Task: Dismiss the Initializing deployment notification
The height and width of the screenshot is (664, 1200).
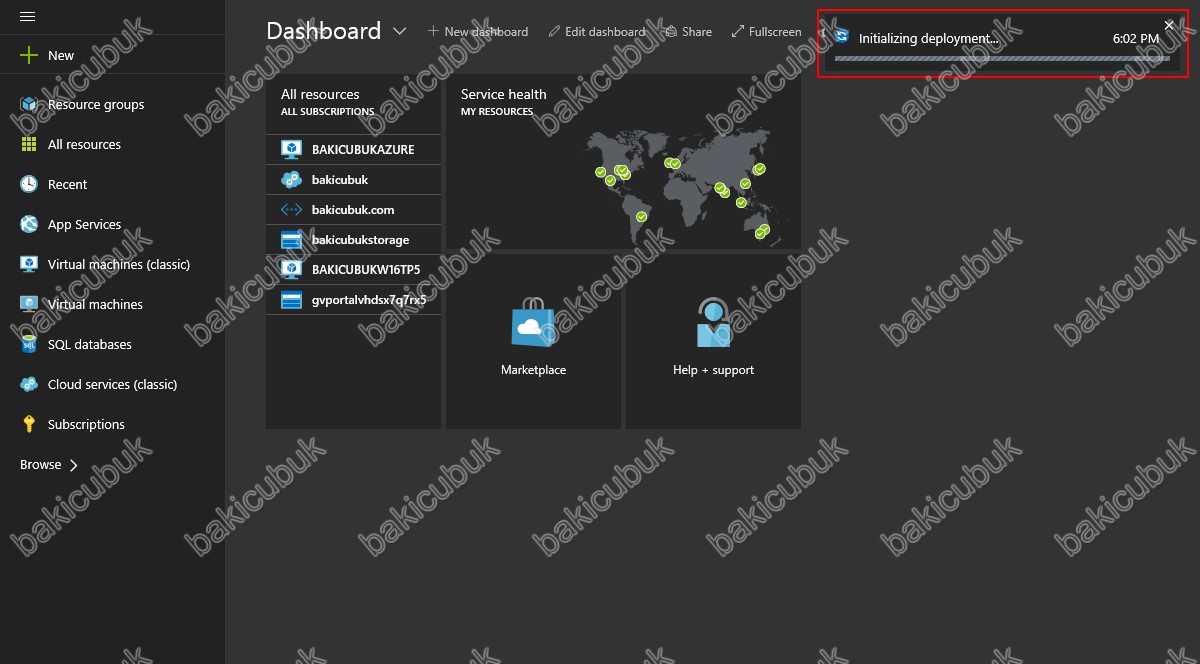Action: pyautogui.click(x=1169, y=25)
